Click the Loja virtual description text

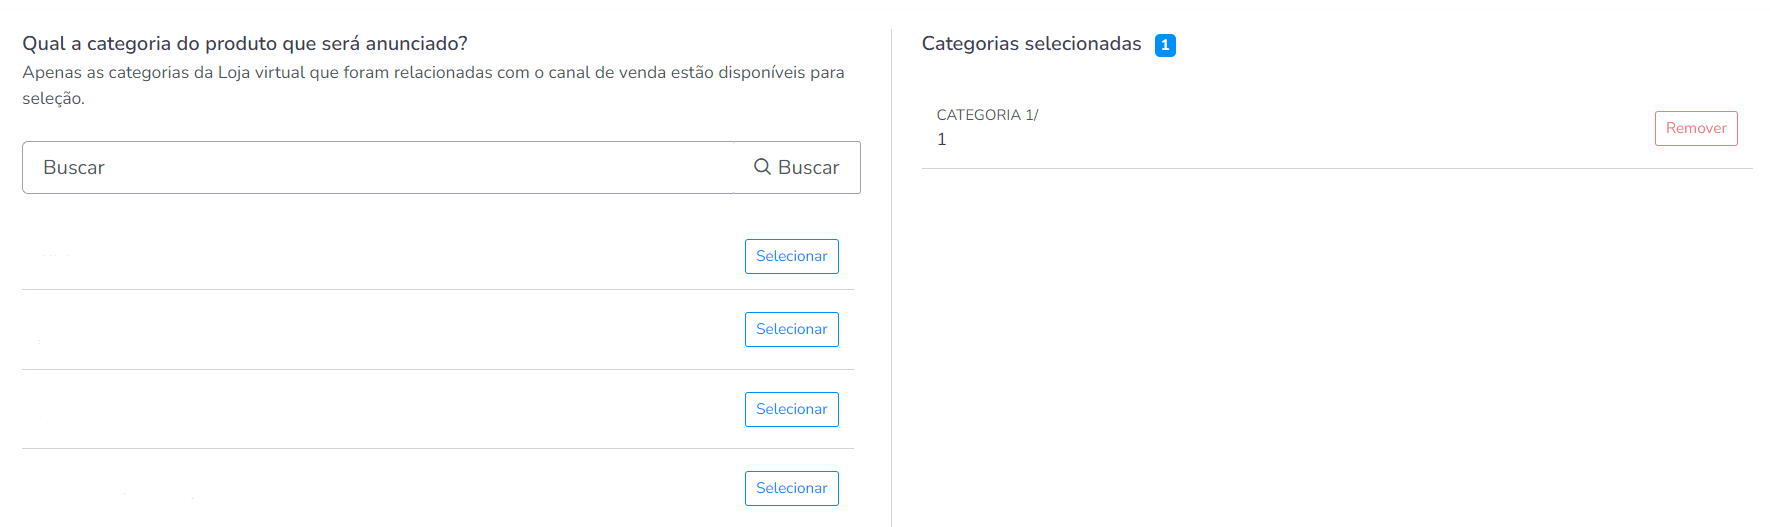[433, 85]
